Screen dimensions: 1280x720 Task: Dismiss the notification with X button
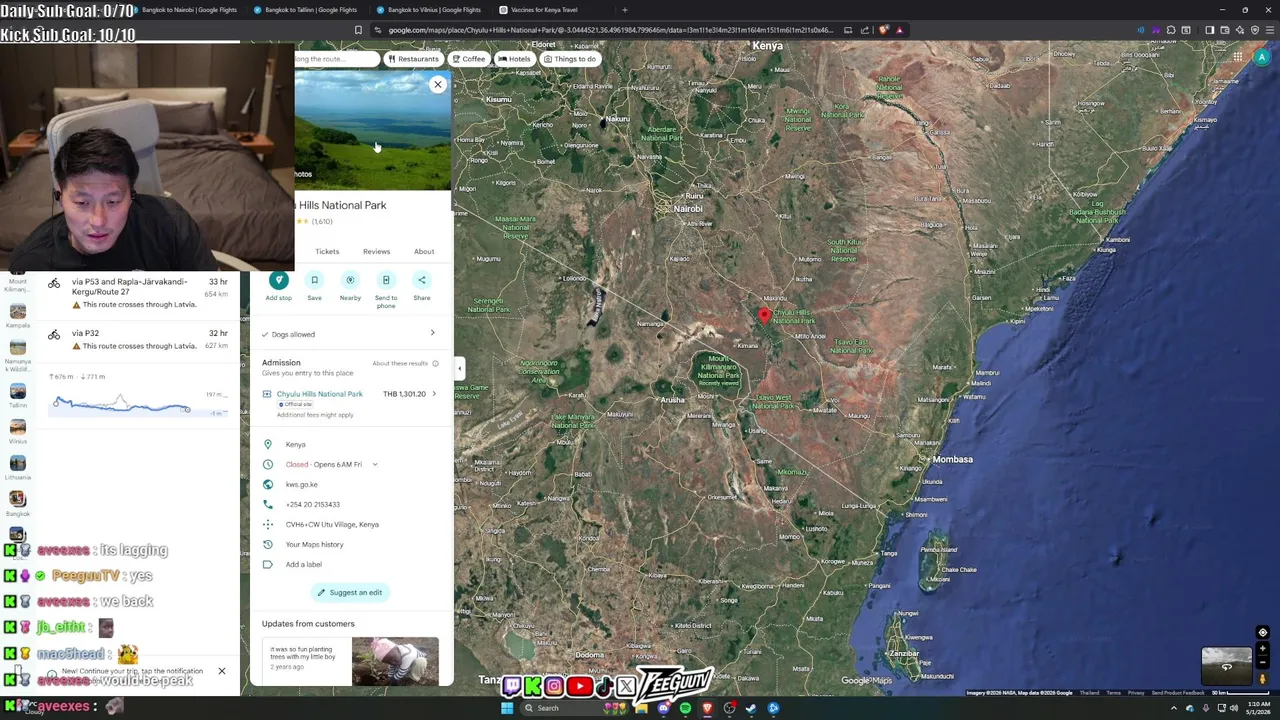[222, 671]
